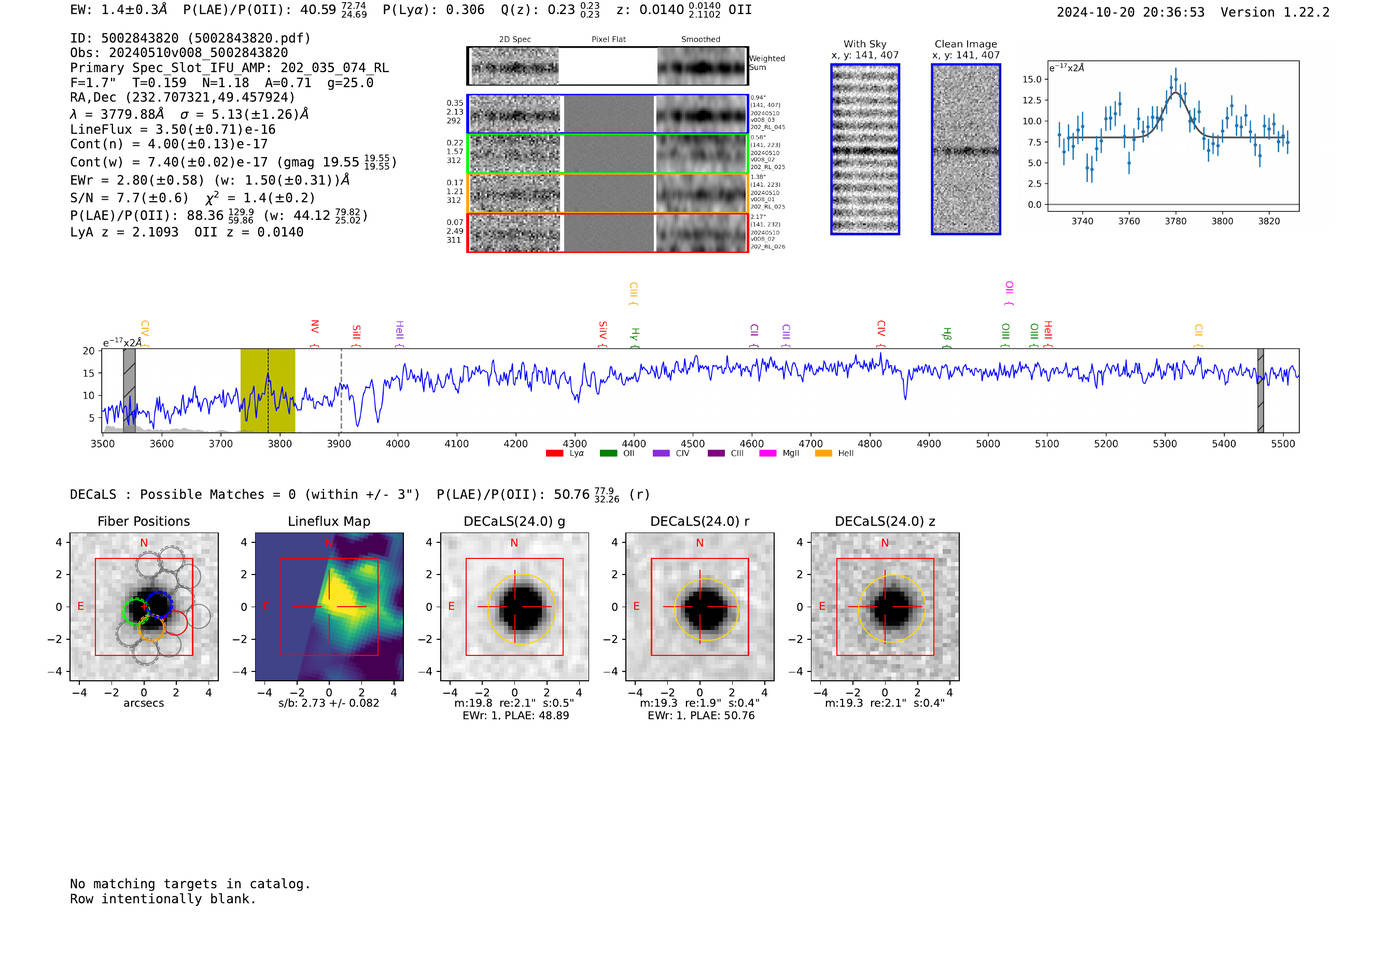Select the red-bordered fiber spectrum row
Image resolution: width=1400 pixels, height=953 pixels.
point(608,233)
